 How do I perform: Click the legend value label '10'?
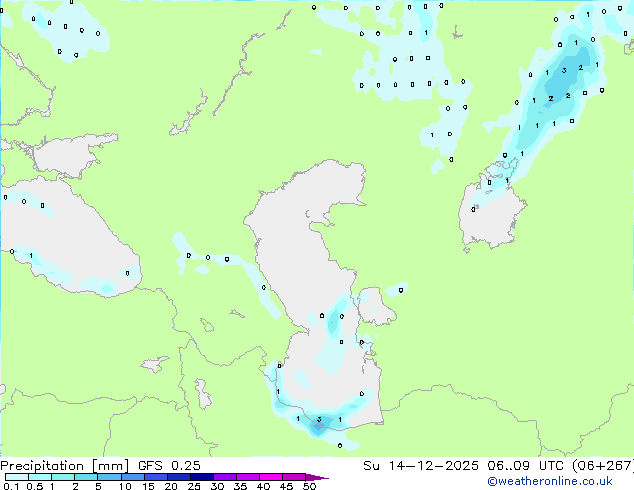[125, 486]
